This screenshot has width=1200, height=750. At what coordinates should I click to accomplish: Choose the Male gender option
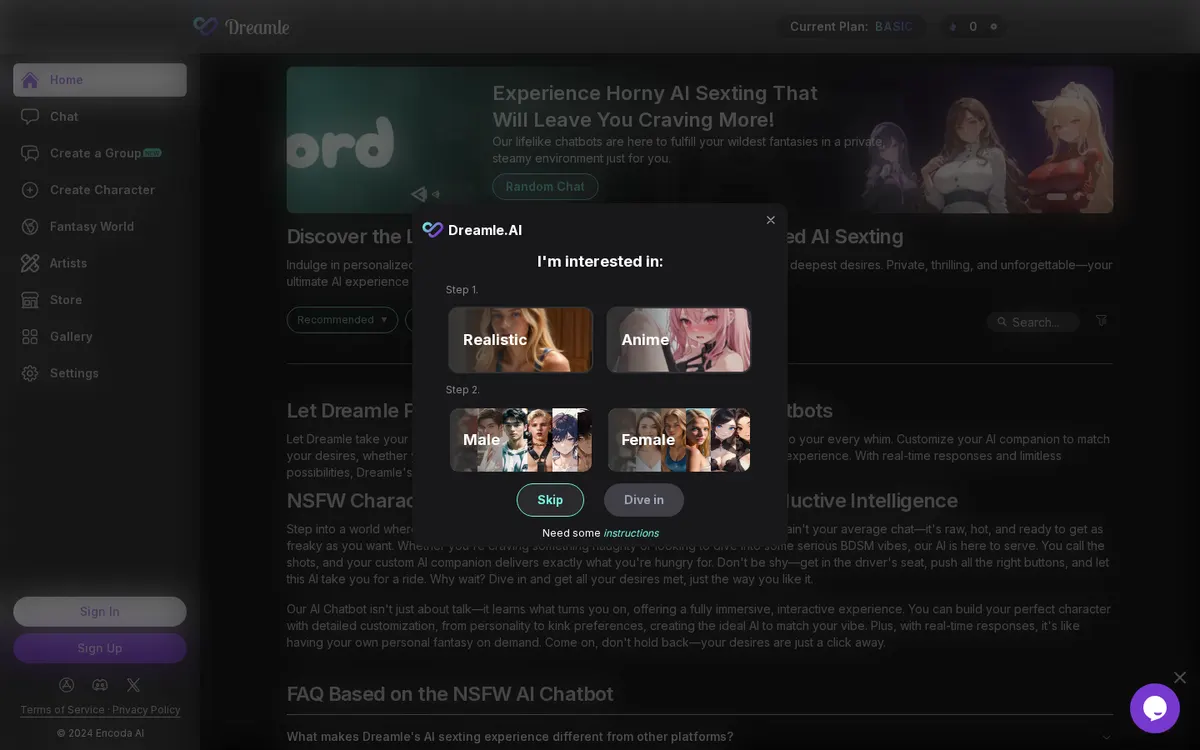tap(520, 440)
